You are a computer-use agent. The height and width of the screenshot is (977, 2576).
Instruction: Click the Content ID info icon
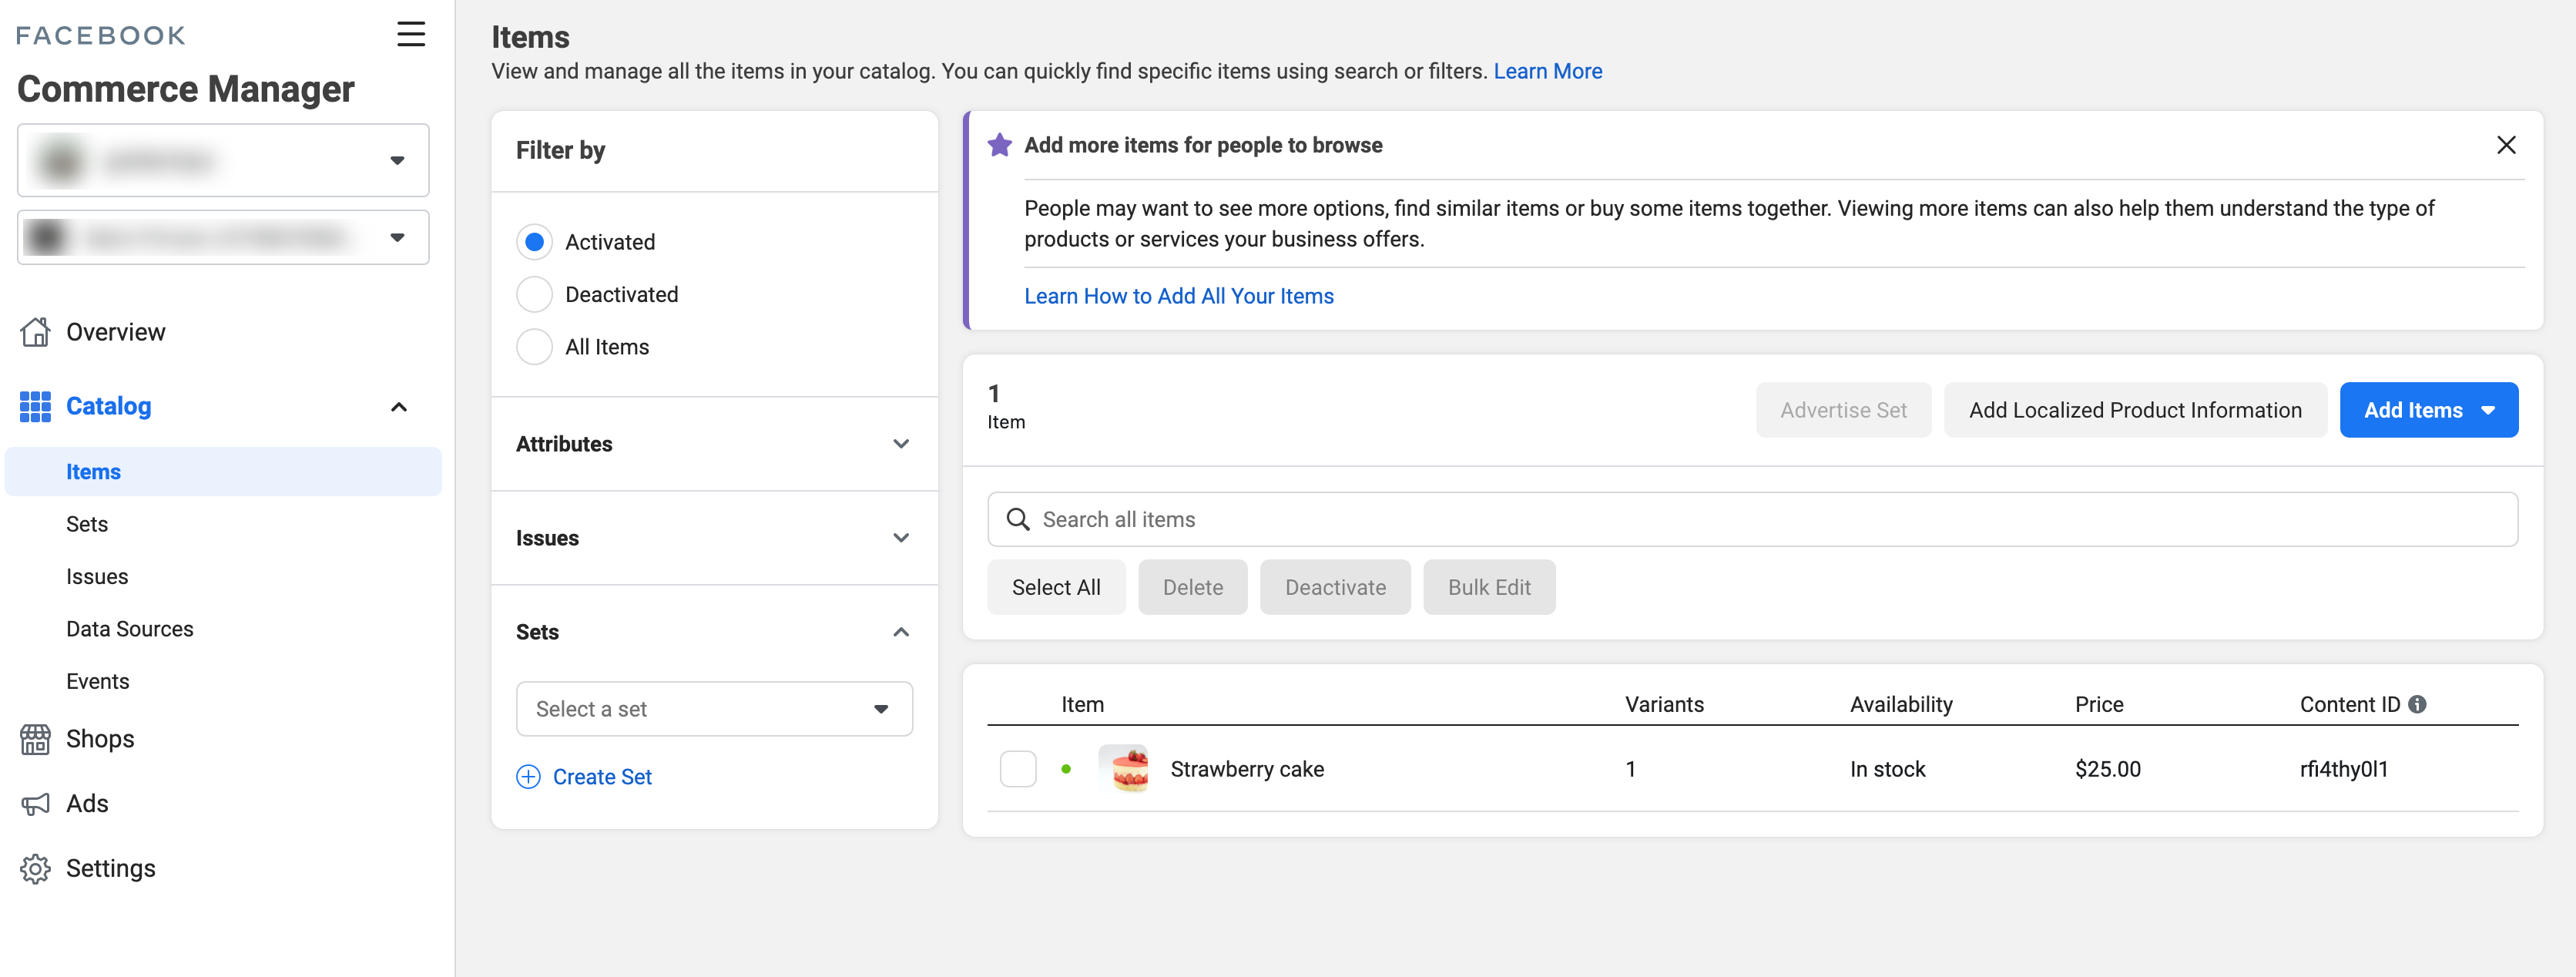(2417, 704)
